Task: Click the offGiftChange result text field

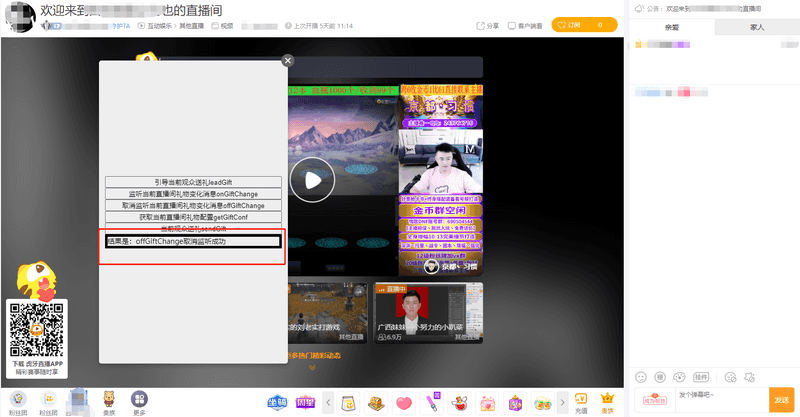Action: (193, 241)
